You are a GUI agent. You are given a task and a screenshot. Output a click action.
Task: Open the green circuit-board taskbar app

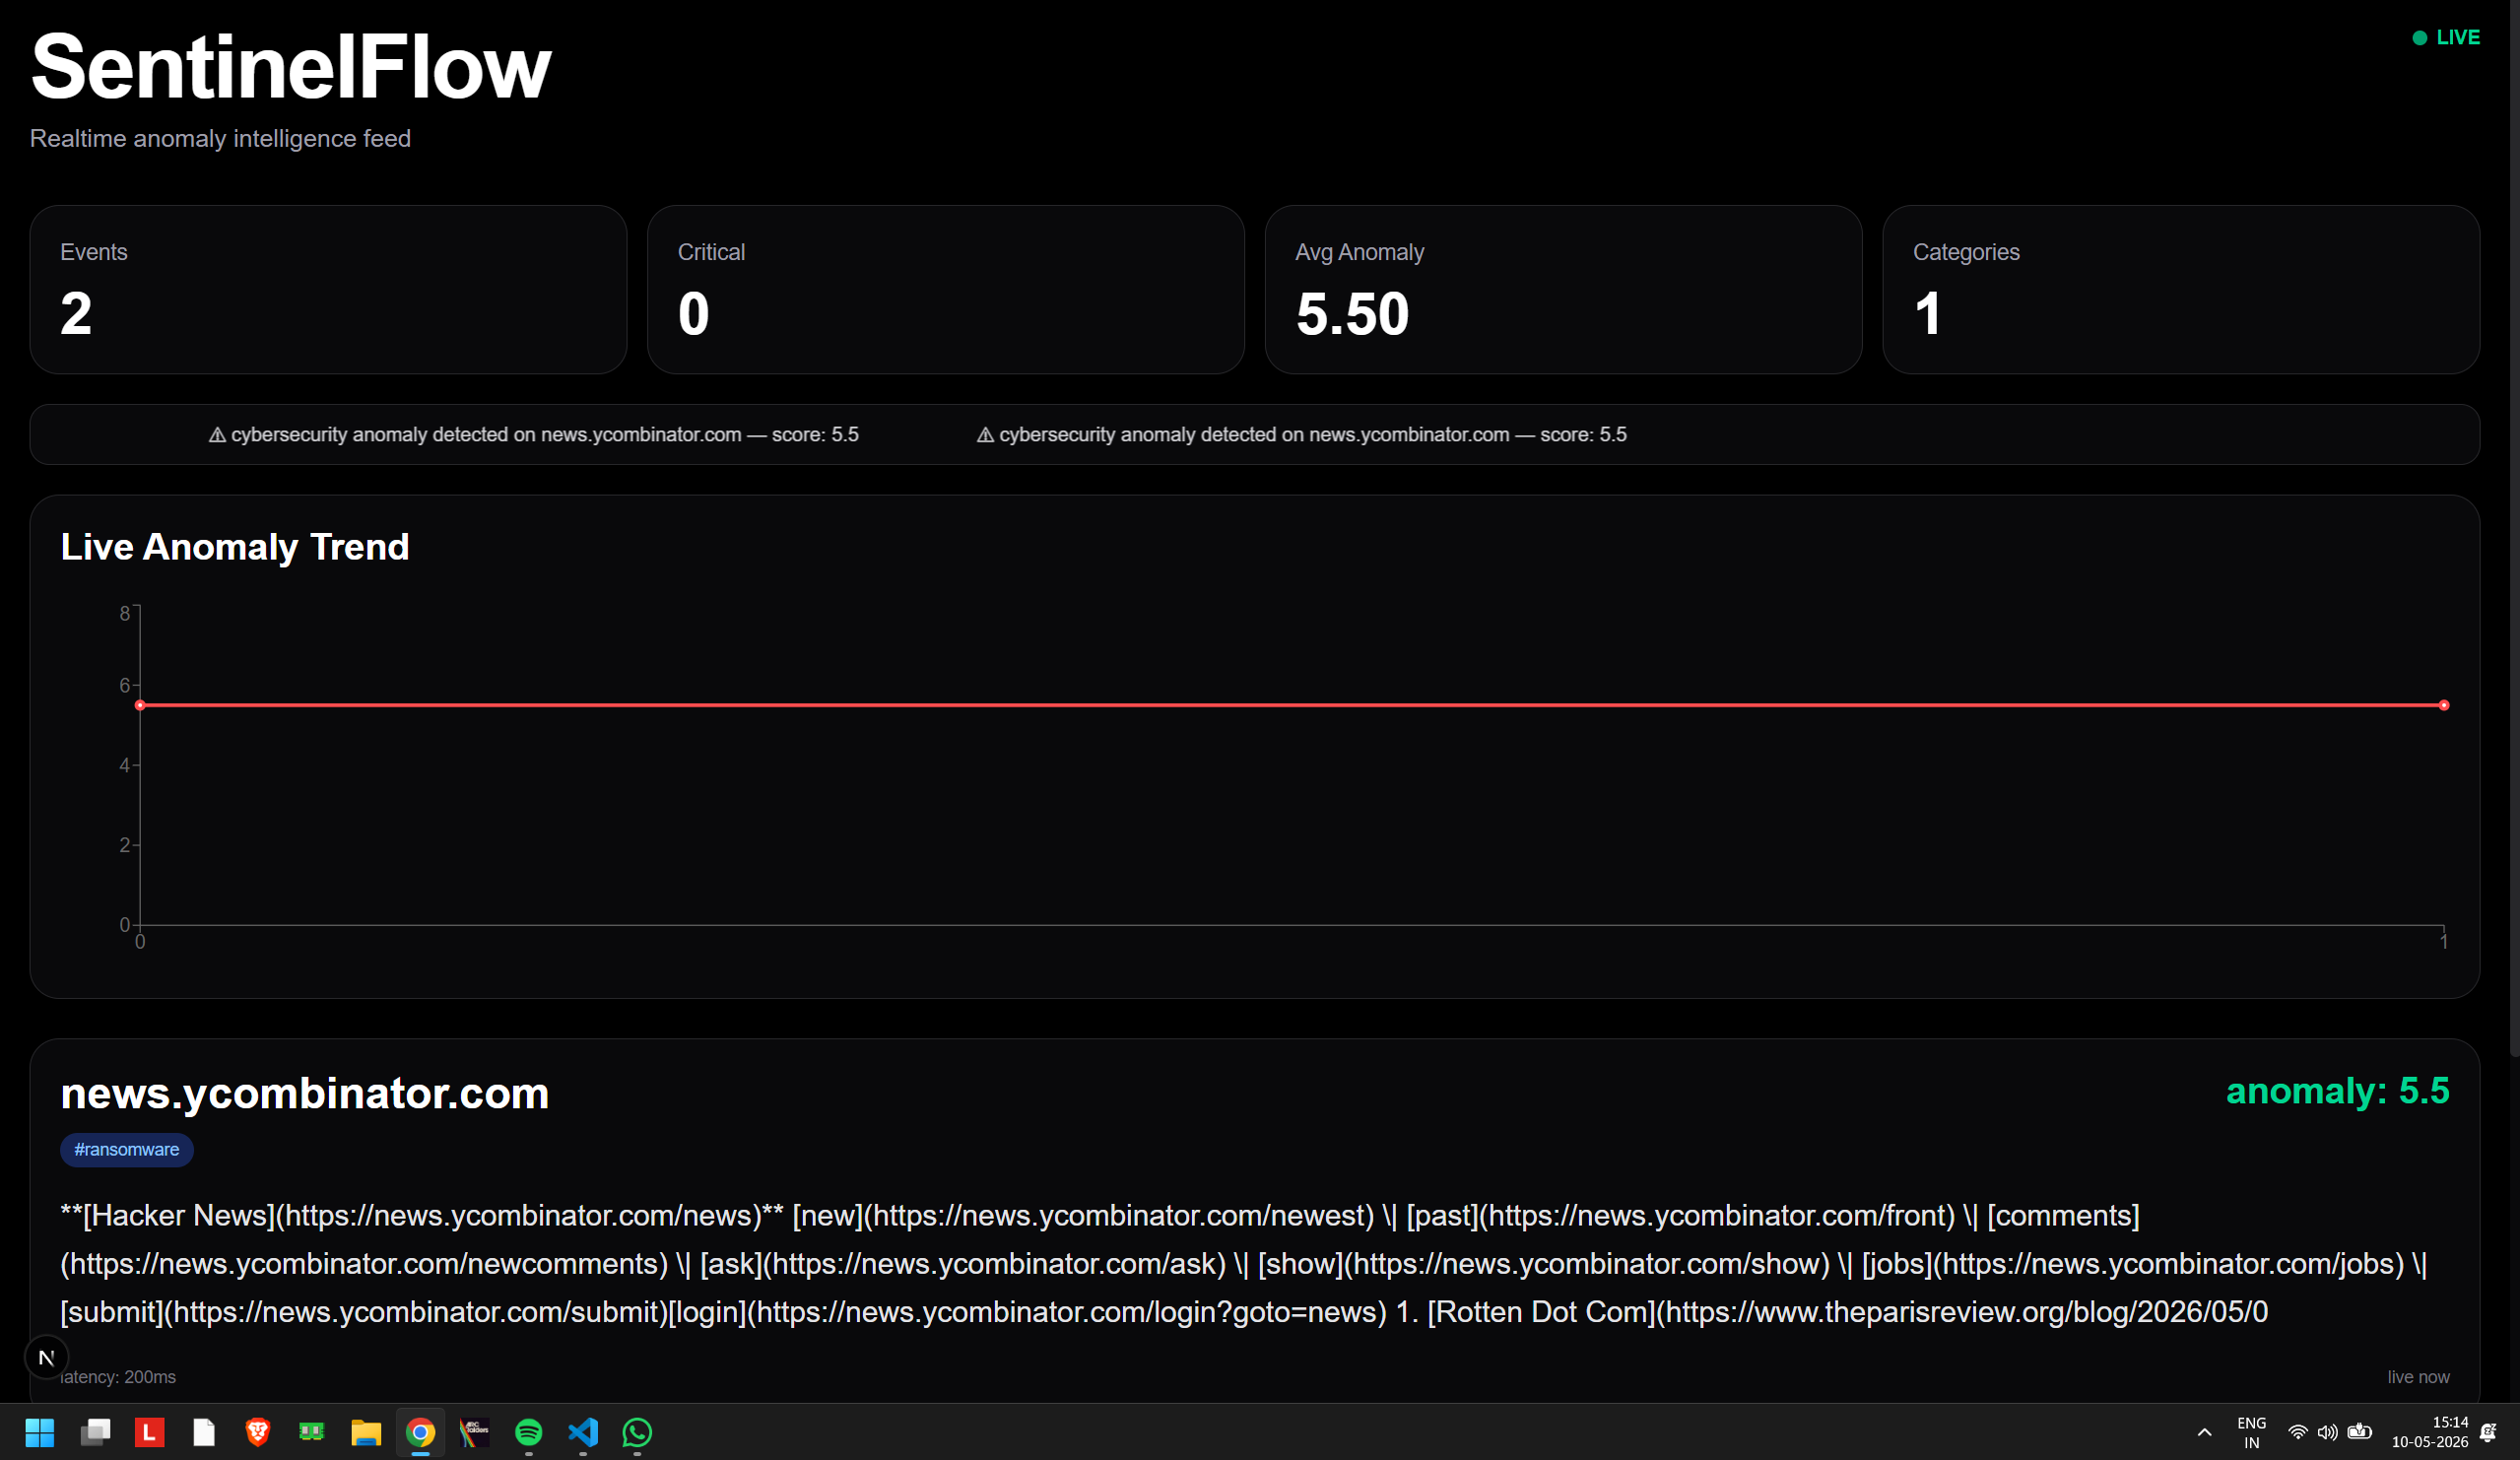point(312,1432)
